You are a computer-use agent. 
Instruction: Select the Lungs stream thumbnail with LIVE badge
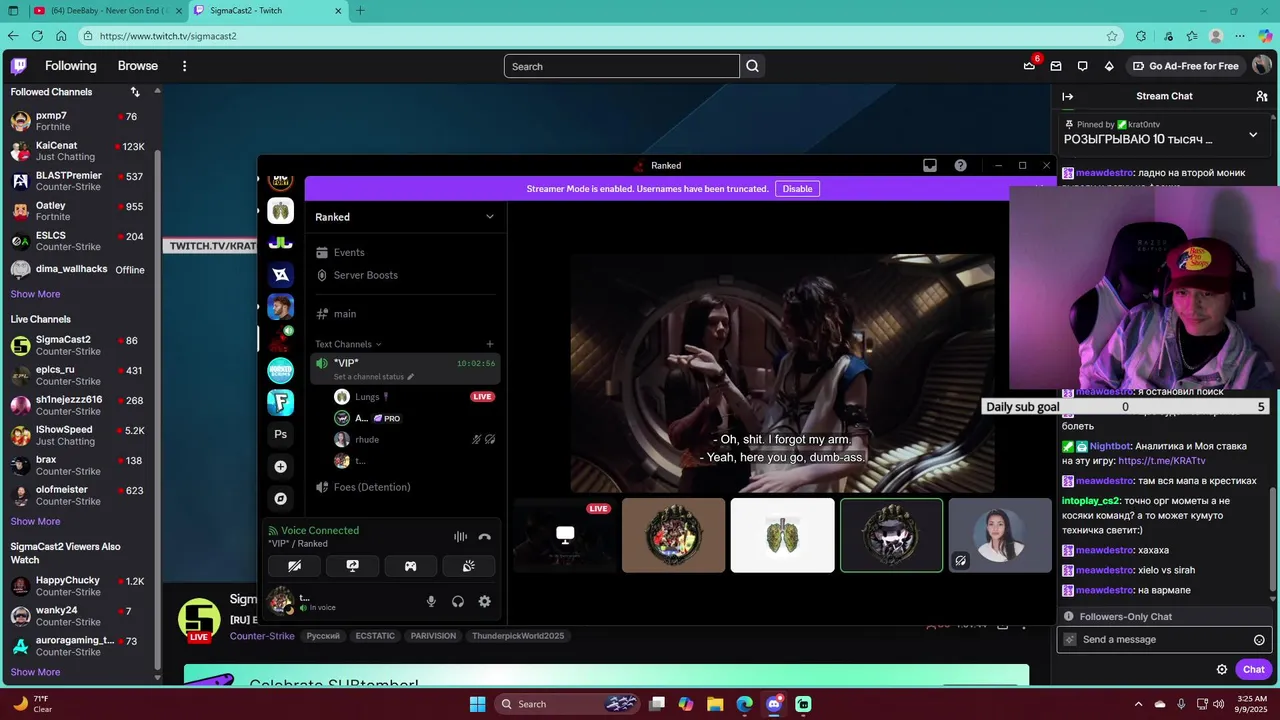coord(565,536)
